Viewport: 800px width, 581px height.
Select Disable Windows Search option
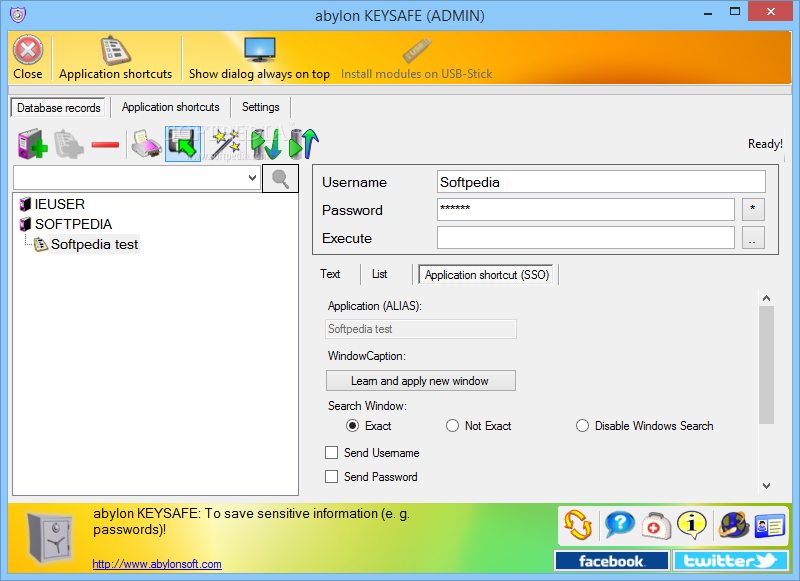click(582, 425)
